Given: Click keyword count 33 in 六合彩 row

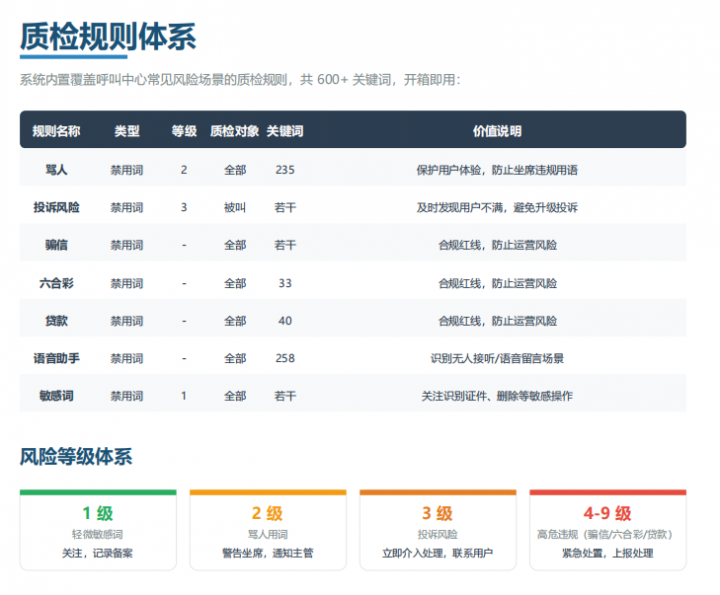Looking at the screenshot, I should point(285,283).
